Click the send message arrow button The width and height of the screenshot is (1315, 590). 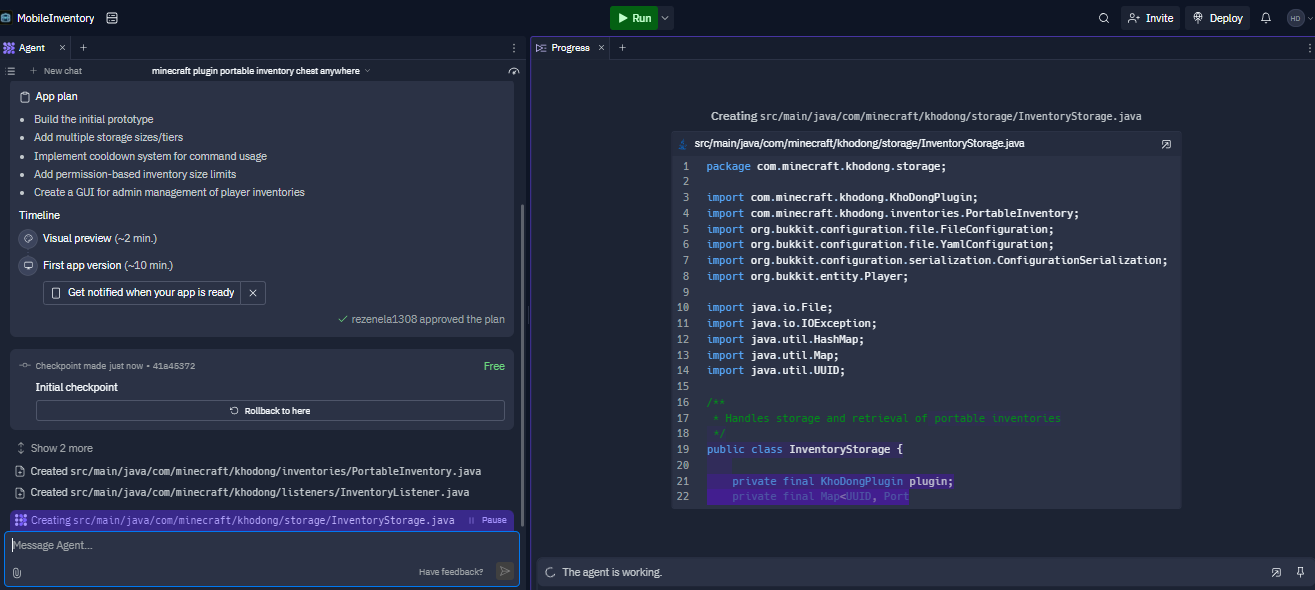point(505,571)
